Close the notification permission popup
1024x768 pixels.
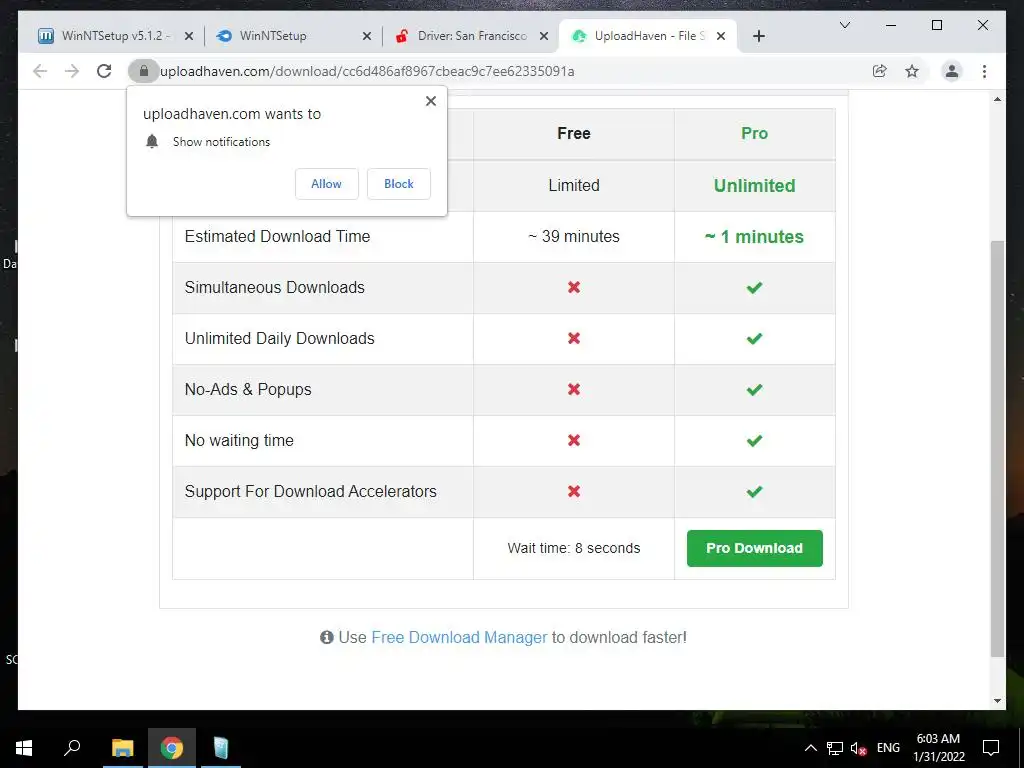pyautogui.click(x=431, y=101)
